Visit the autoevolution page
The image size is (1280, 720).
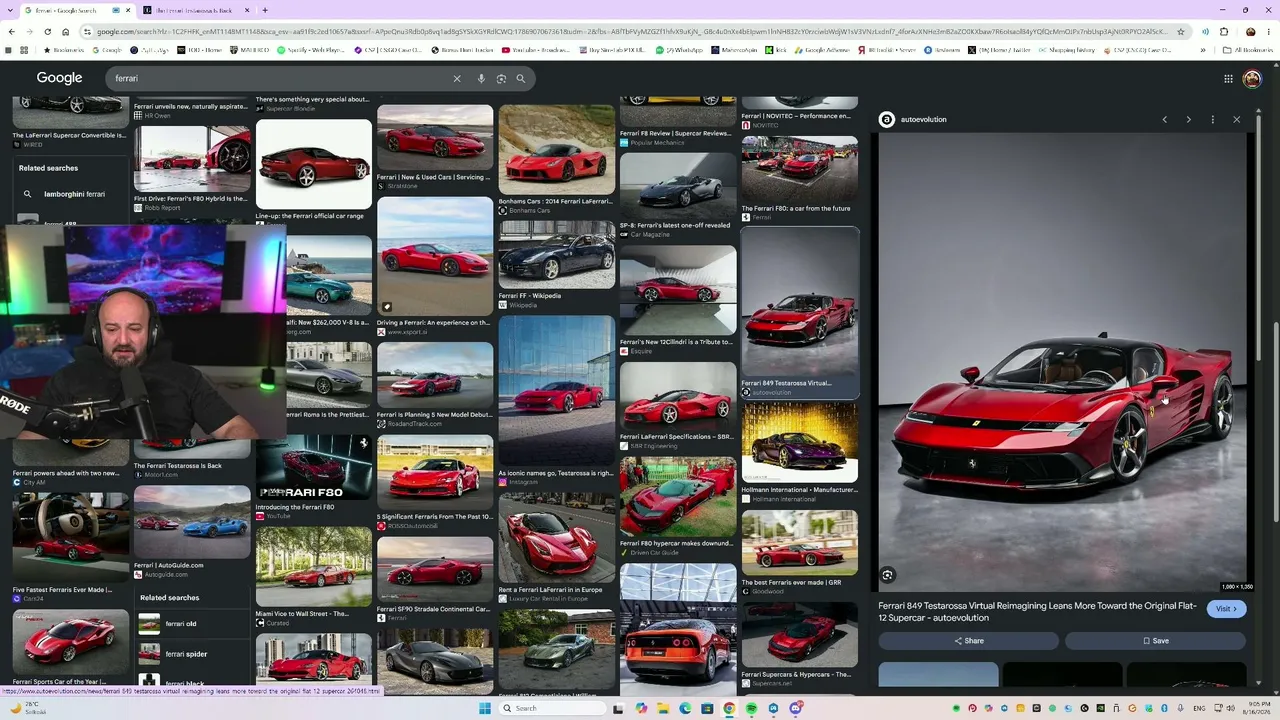pos(1226,609)
